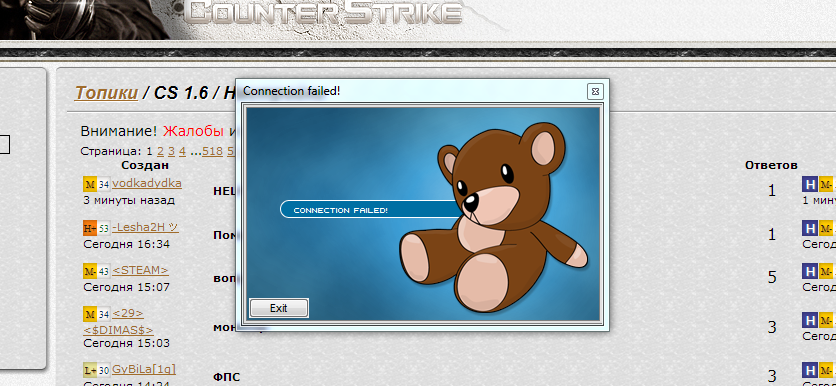836x386 pixels.
Task: Click the blue H badge in vodkadvdka's topic row
Action: [809, 184]
